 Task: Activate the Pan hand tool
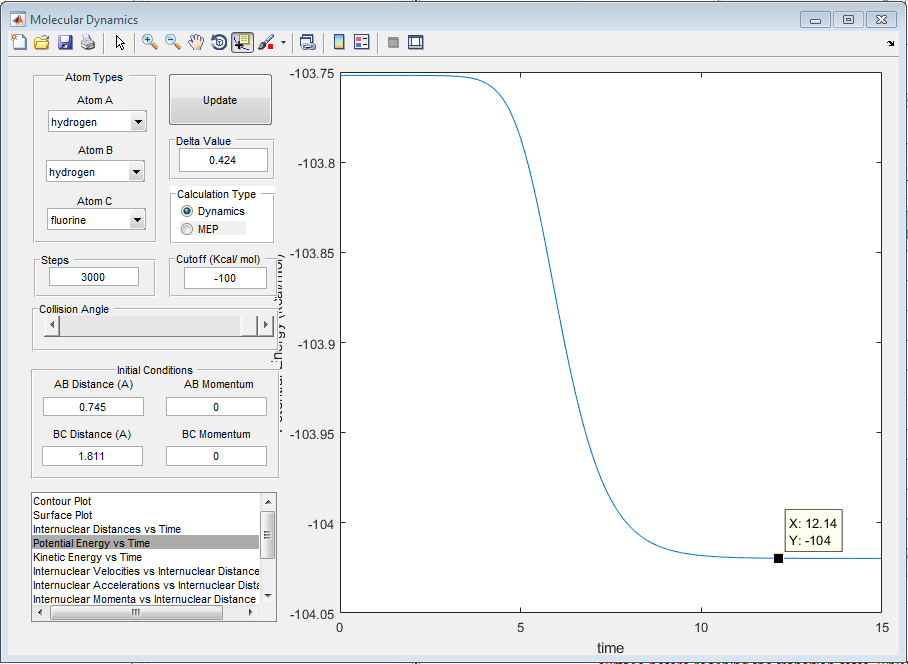196,42
